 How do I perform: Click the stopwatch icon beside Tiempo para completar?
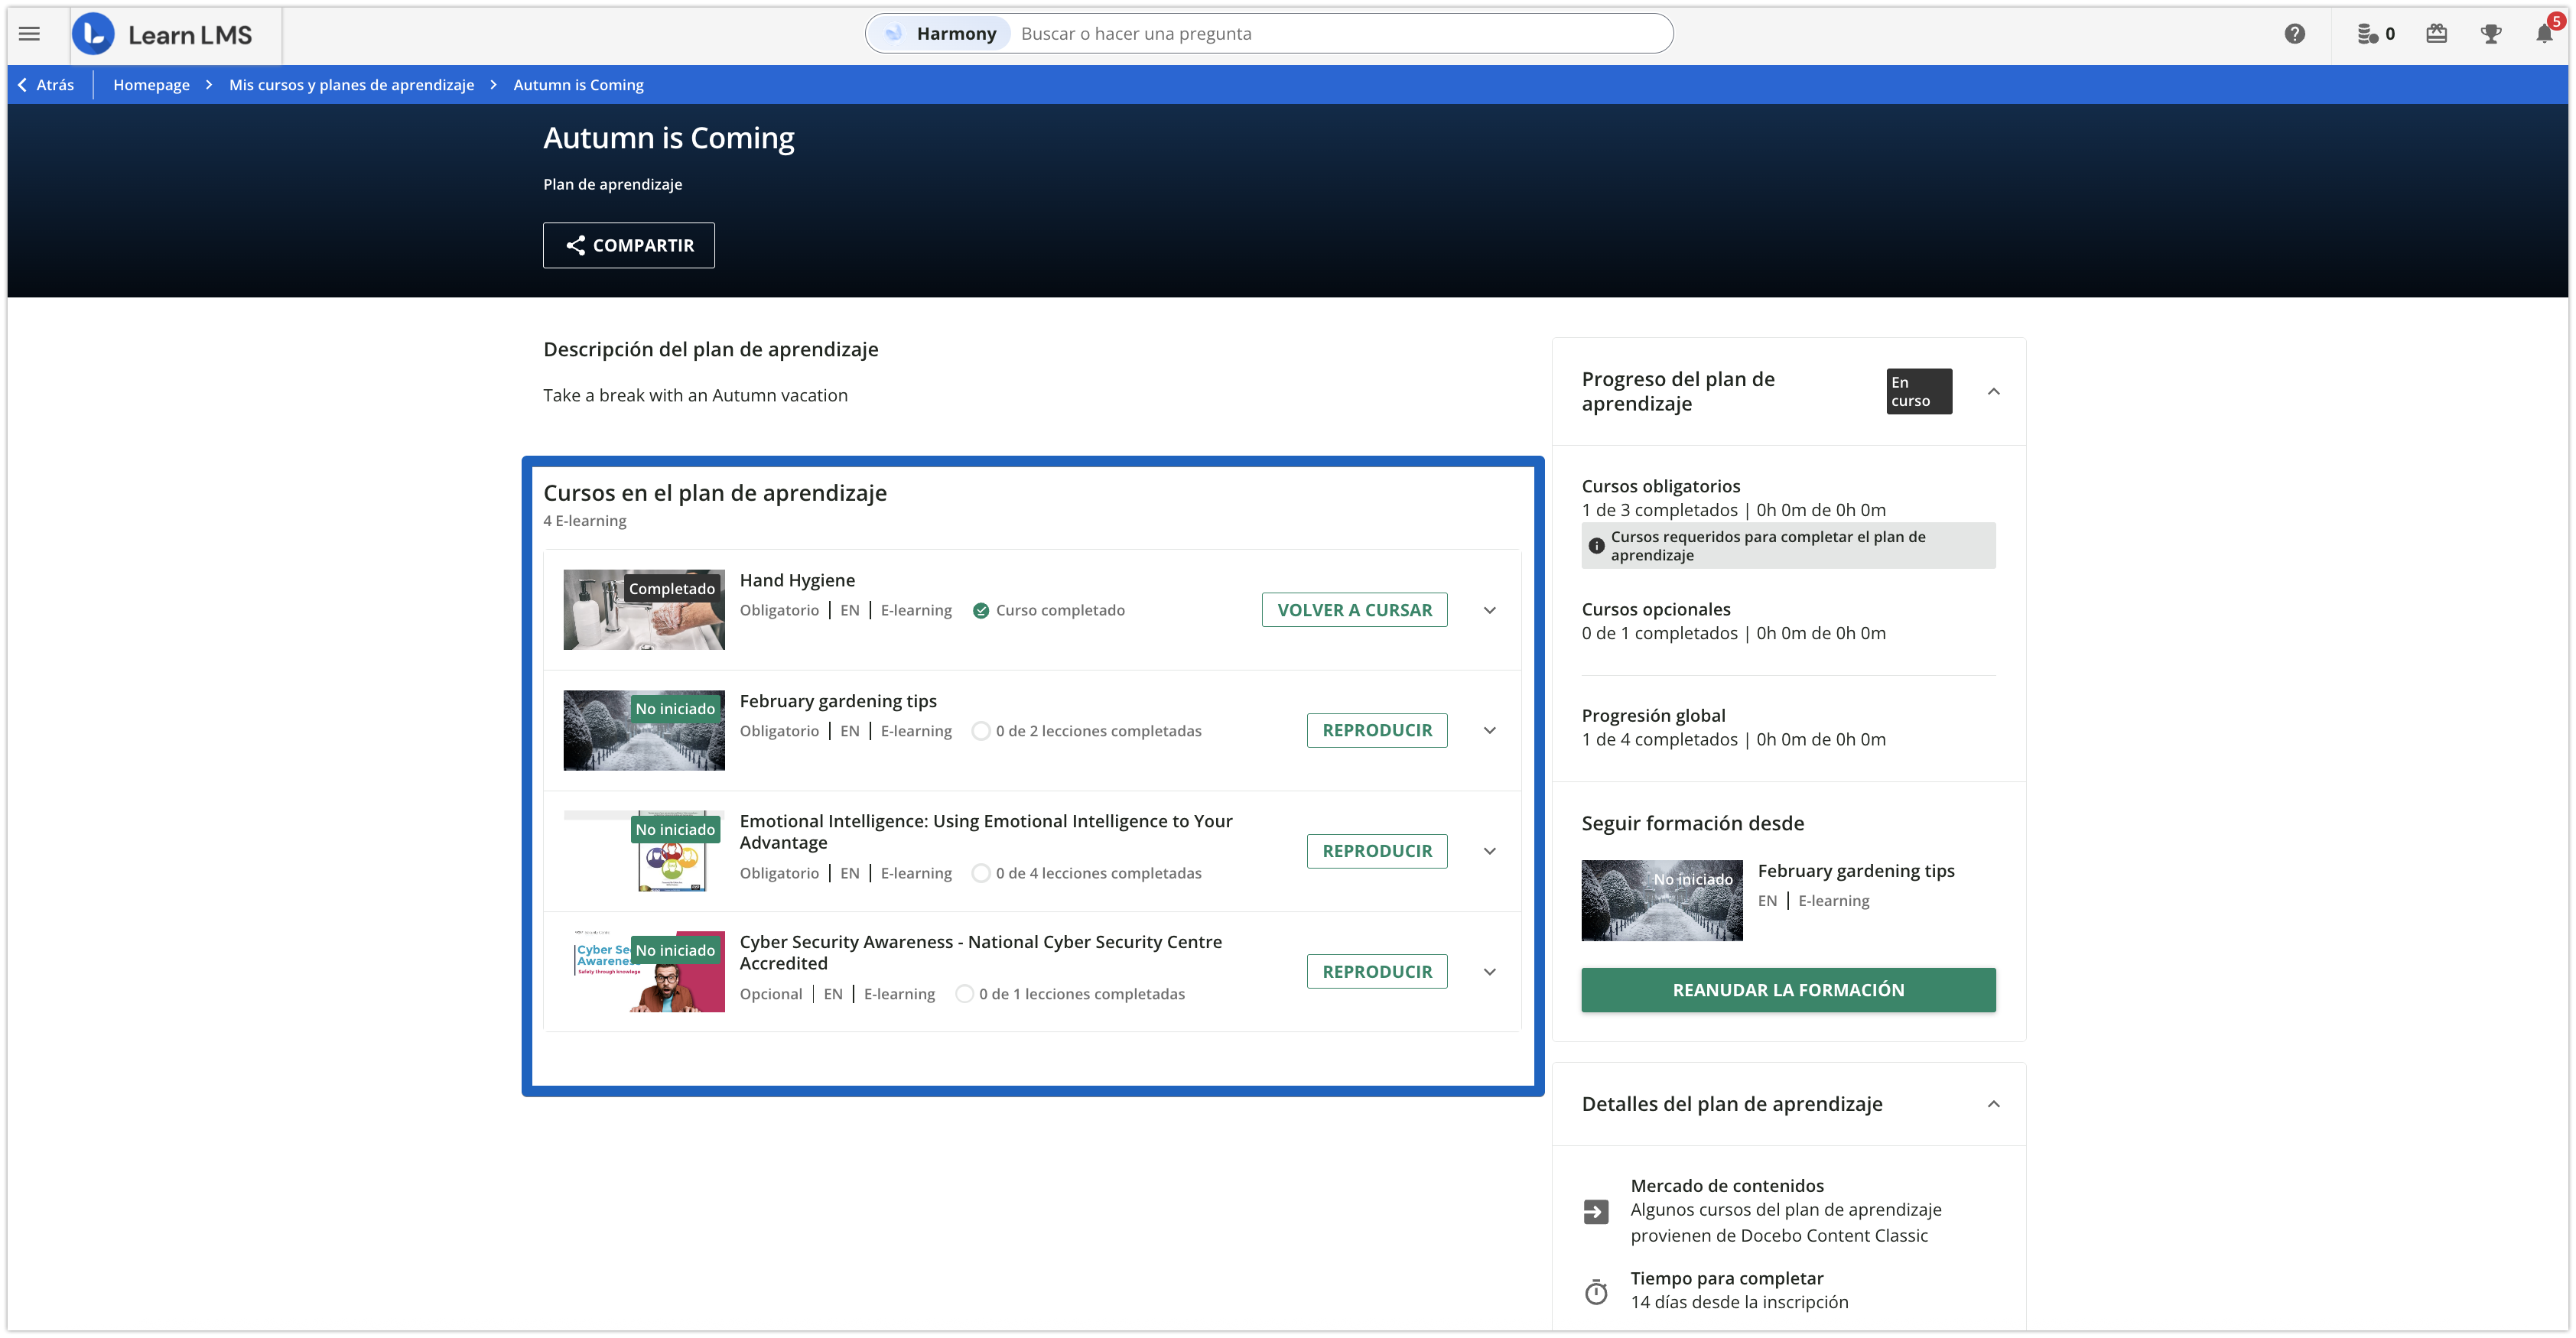click(x=1596, y=1291)
